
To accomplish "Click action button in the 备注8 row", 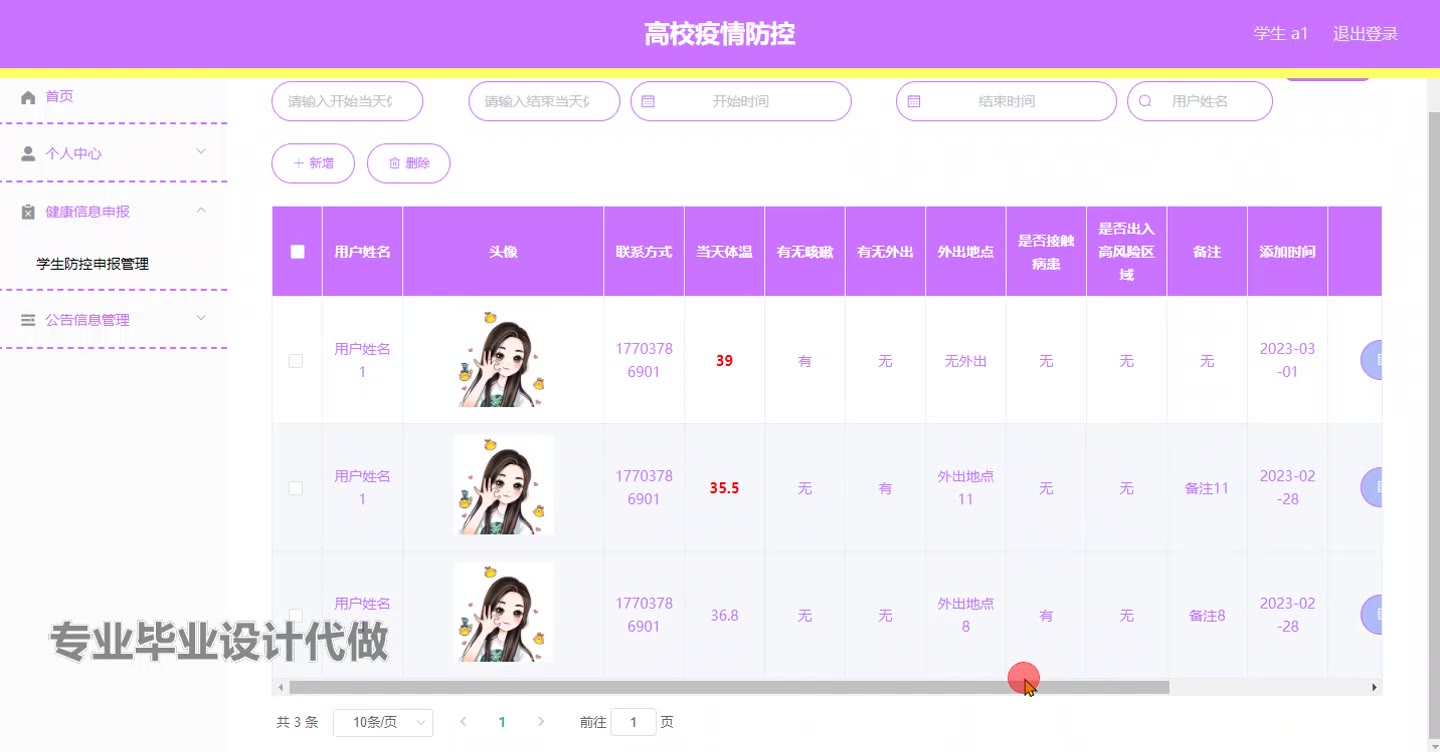I will pyautogui.click(x=1371, y=614).
